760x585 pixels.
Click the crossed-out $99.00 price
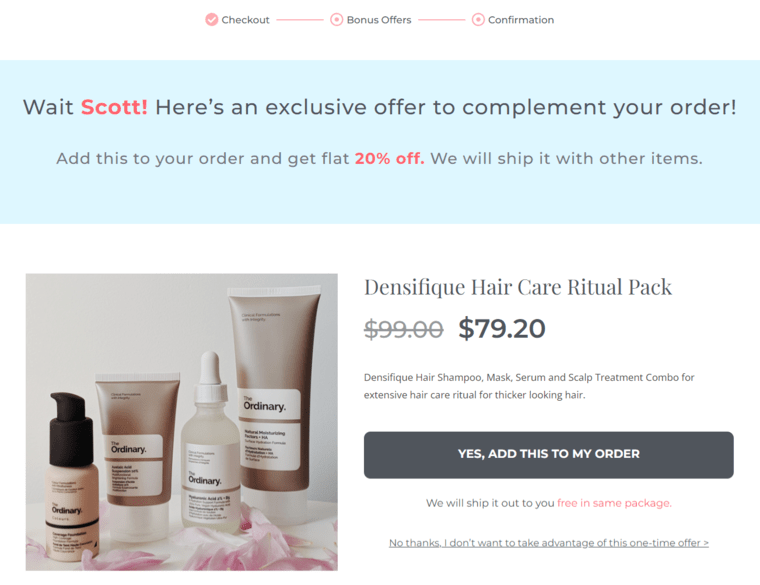(x=403, y=330)
